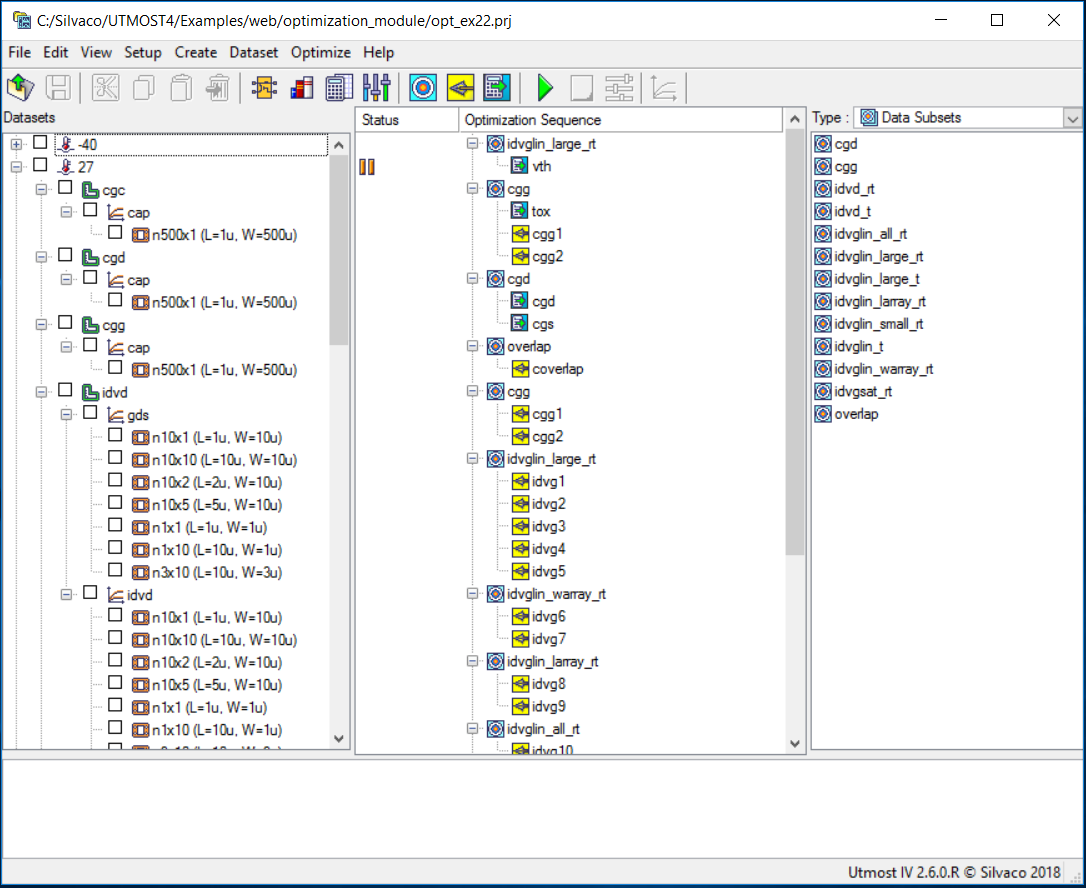
Task: Open the Optimize menu
Action: tap(321, 53)
